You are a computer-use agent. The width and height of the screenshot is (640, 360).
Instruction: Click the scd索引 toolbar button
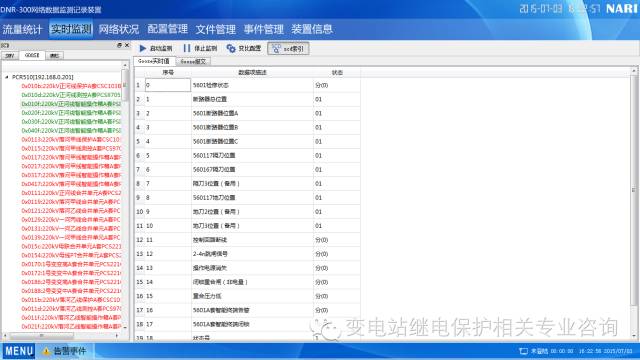pyautogui.click(x=288, y=49)
